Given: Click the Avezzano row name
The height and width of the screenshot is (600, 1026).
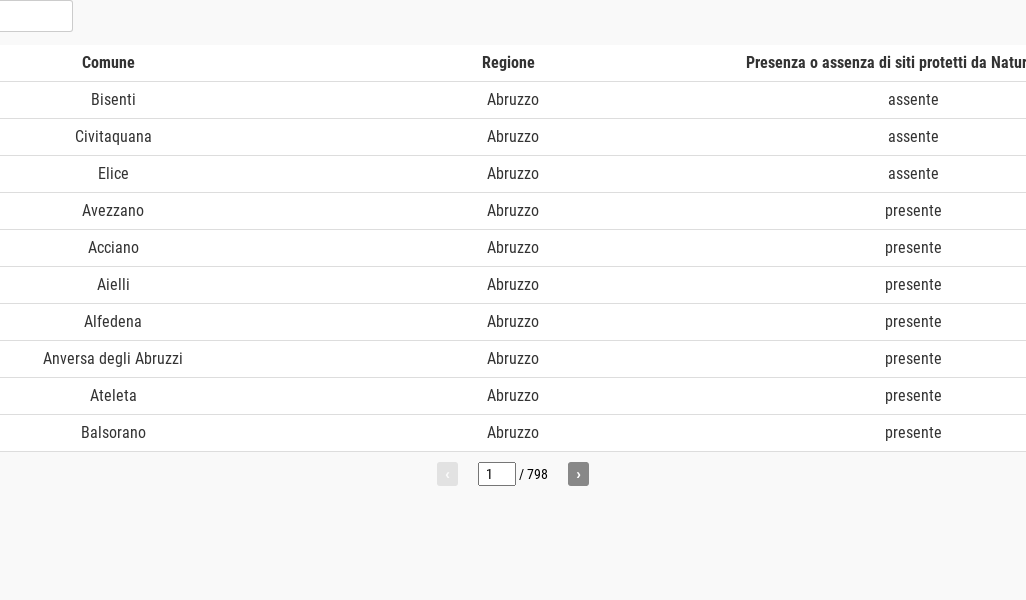Looking at the screenshot, I should coord(113,211).
